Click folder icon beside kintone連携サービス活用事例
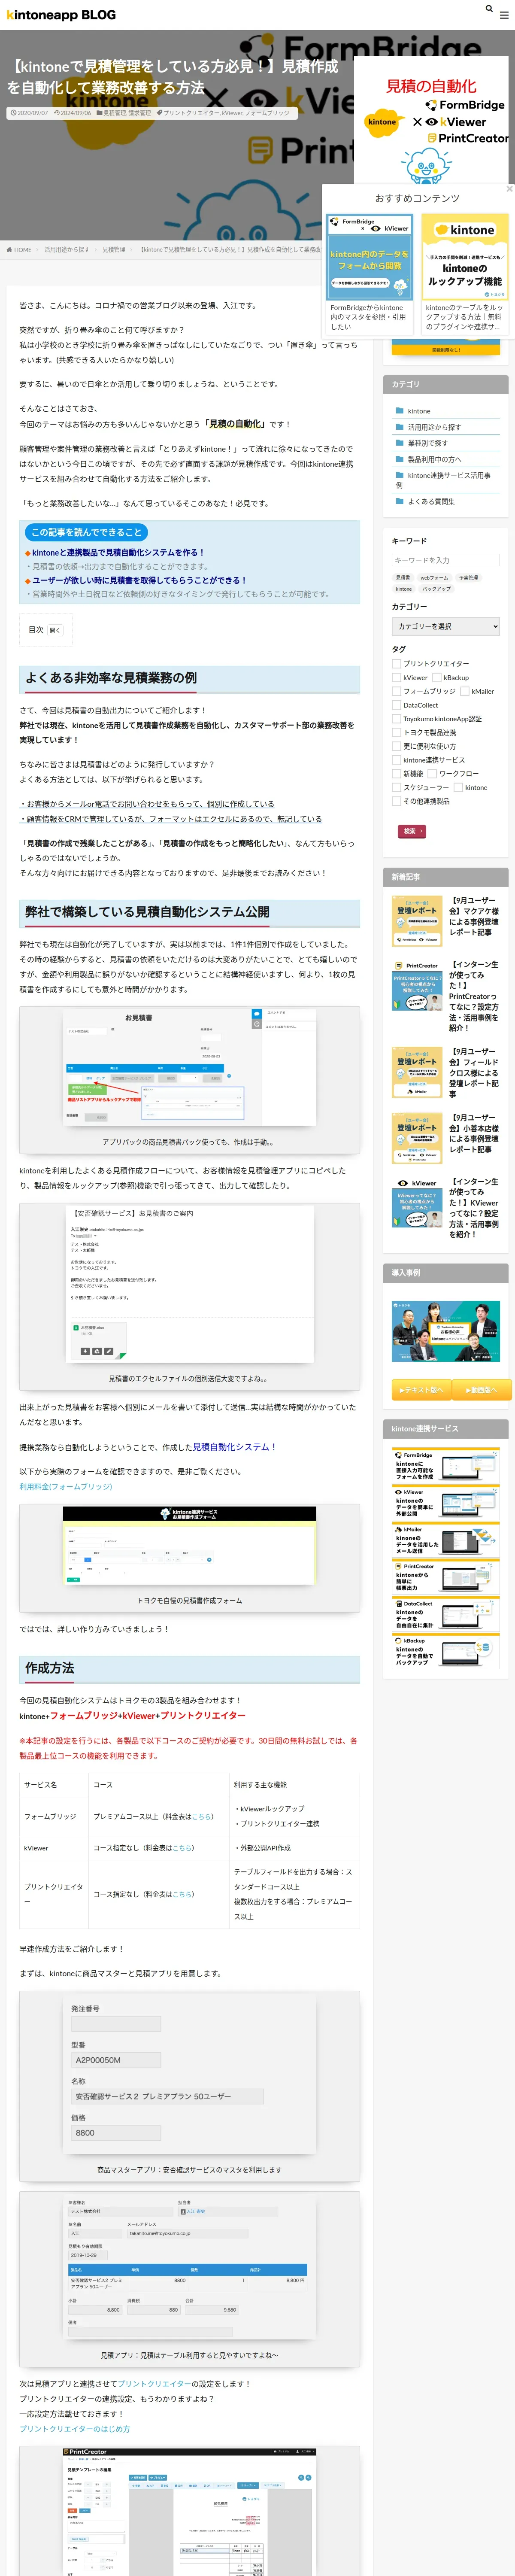 (400, 475)
